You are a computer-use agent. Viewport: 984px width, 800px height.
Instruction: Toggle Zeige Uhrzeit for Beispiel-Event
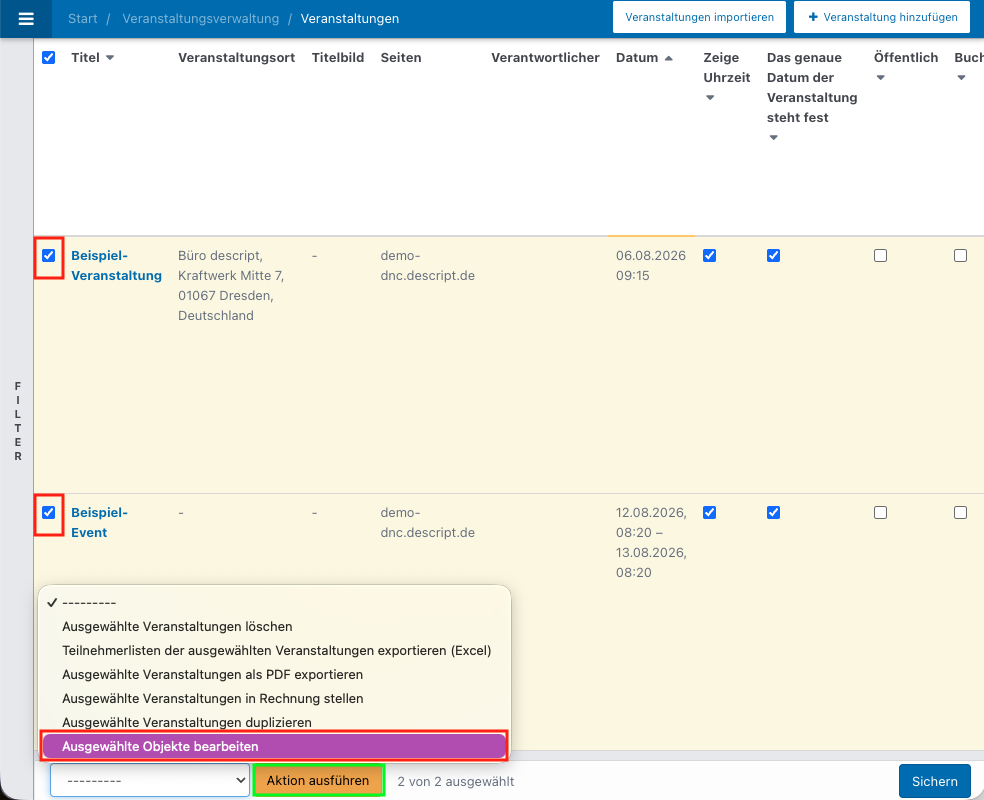click(x=709, y=513)
